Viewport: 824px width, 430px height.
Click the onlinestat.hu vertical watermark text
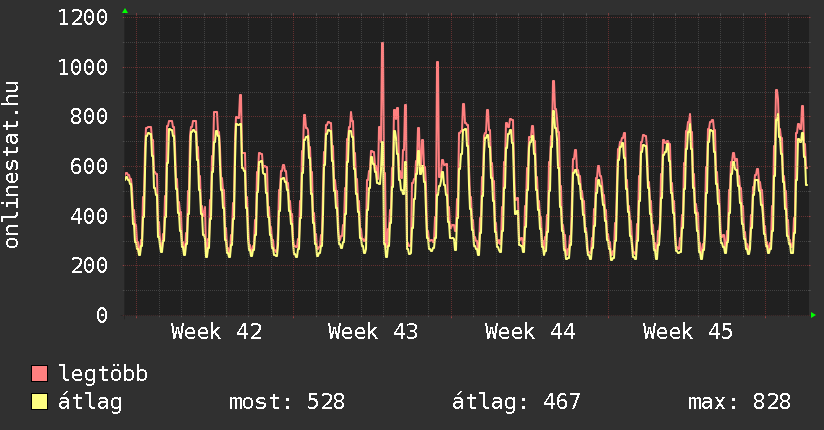coord(13,165)
